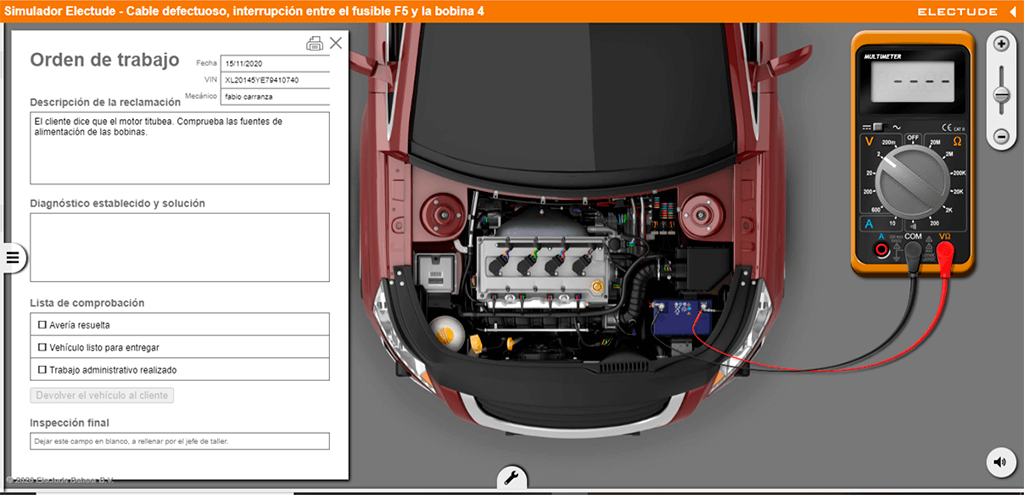The width and height of the screenshot is (1024, 495).
Task: Click the multimeter black COM probe socket
Action: click(x=912, y=249)
